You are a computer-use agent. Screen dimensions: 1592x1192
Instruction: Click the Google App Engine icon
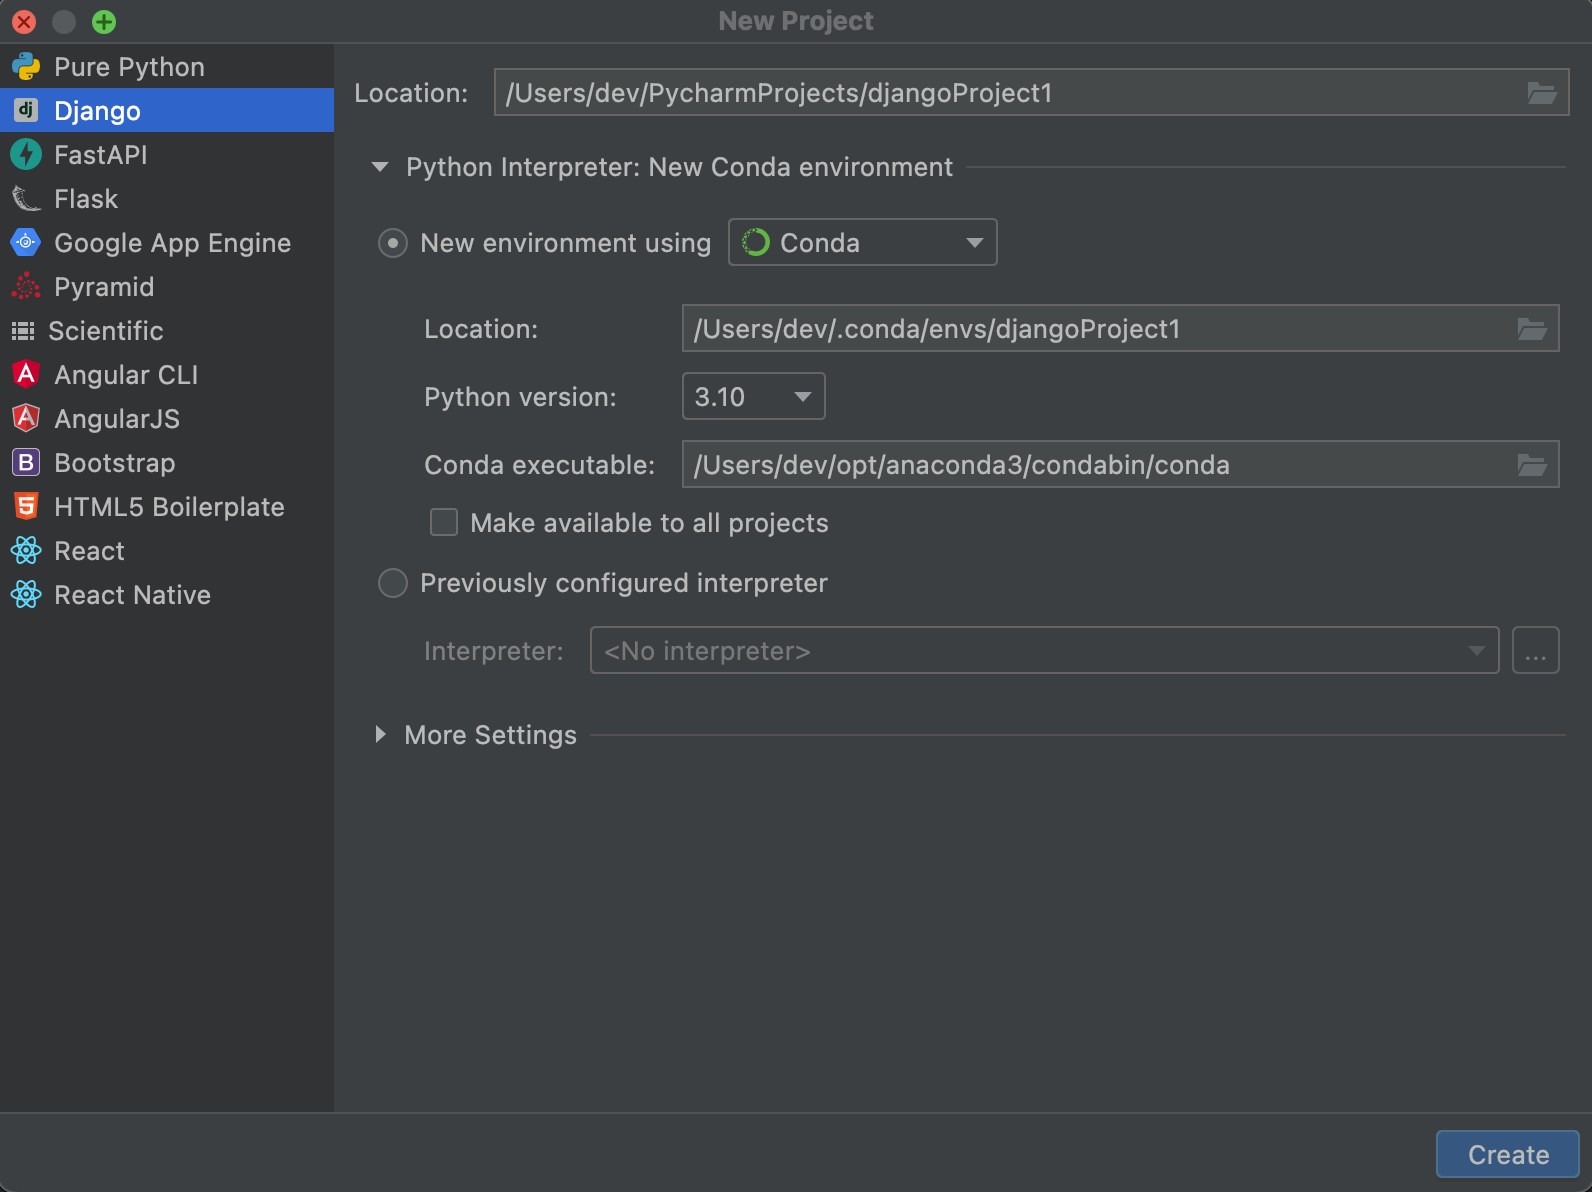coord(26,242)
